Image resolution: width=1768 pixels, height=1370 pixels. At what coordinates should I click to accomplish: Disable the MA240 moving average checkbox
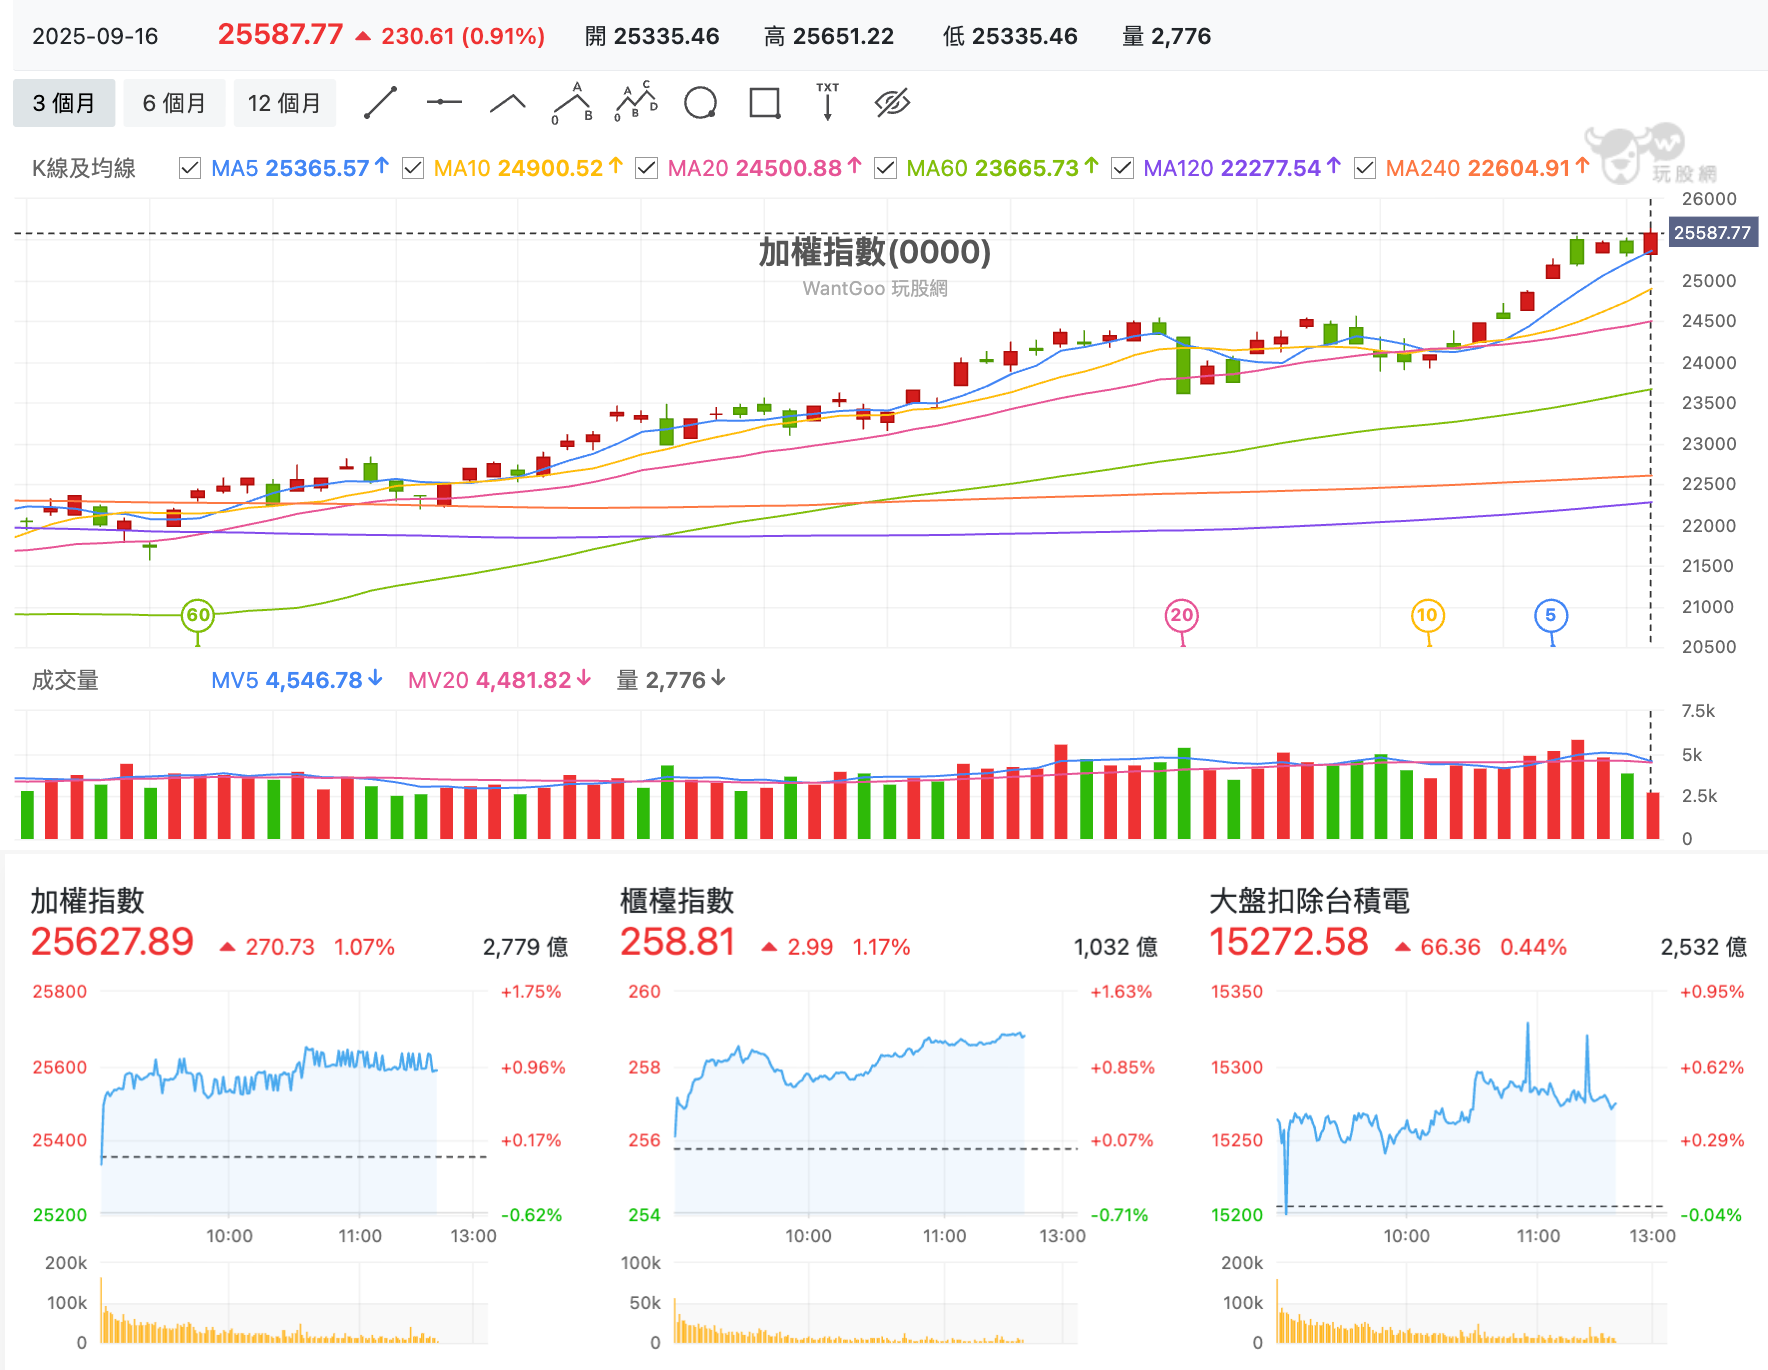tap(1364, 168)
